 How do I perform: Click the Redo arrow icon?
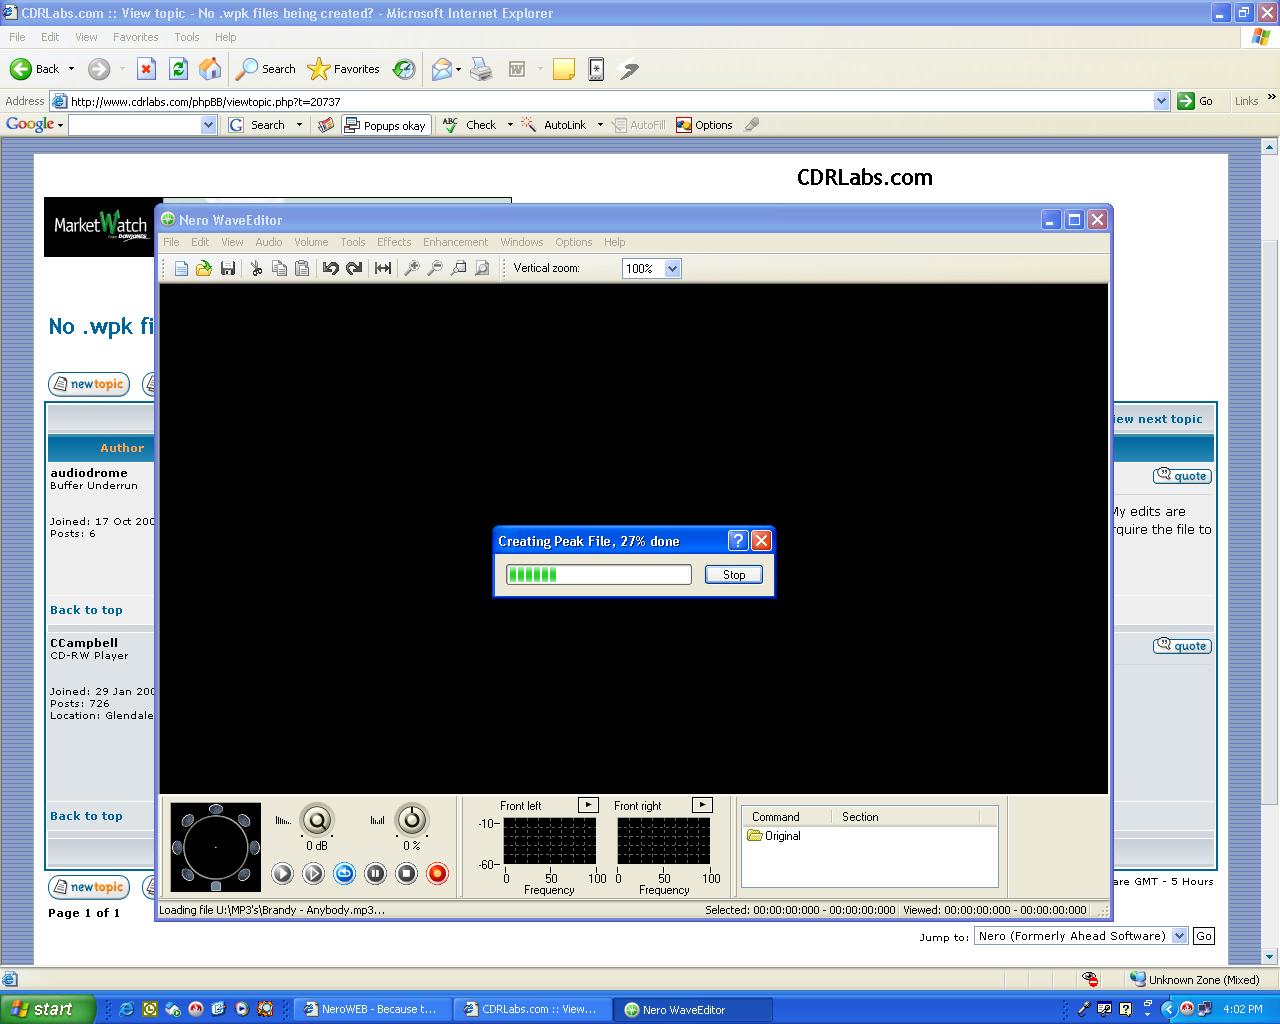[354, 268]
